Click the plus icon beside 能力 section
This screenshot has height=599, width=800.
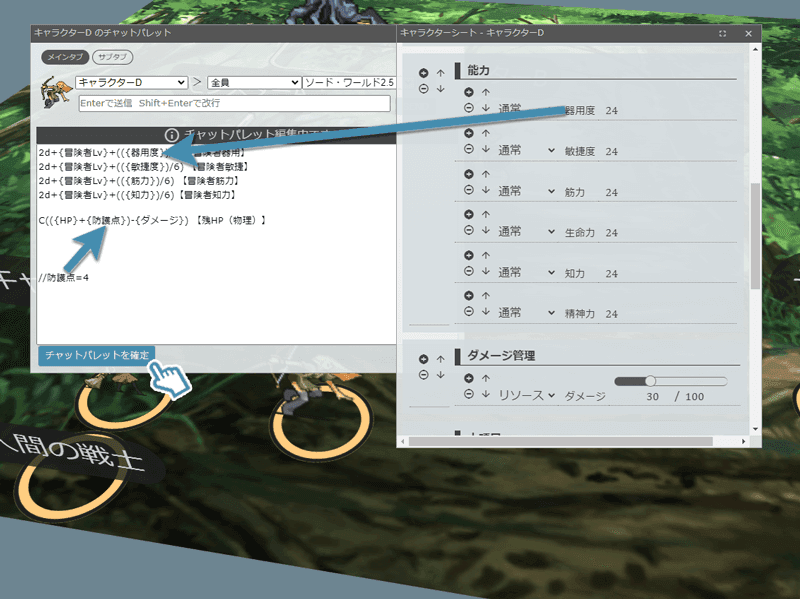423,73
